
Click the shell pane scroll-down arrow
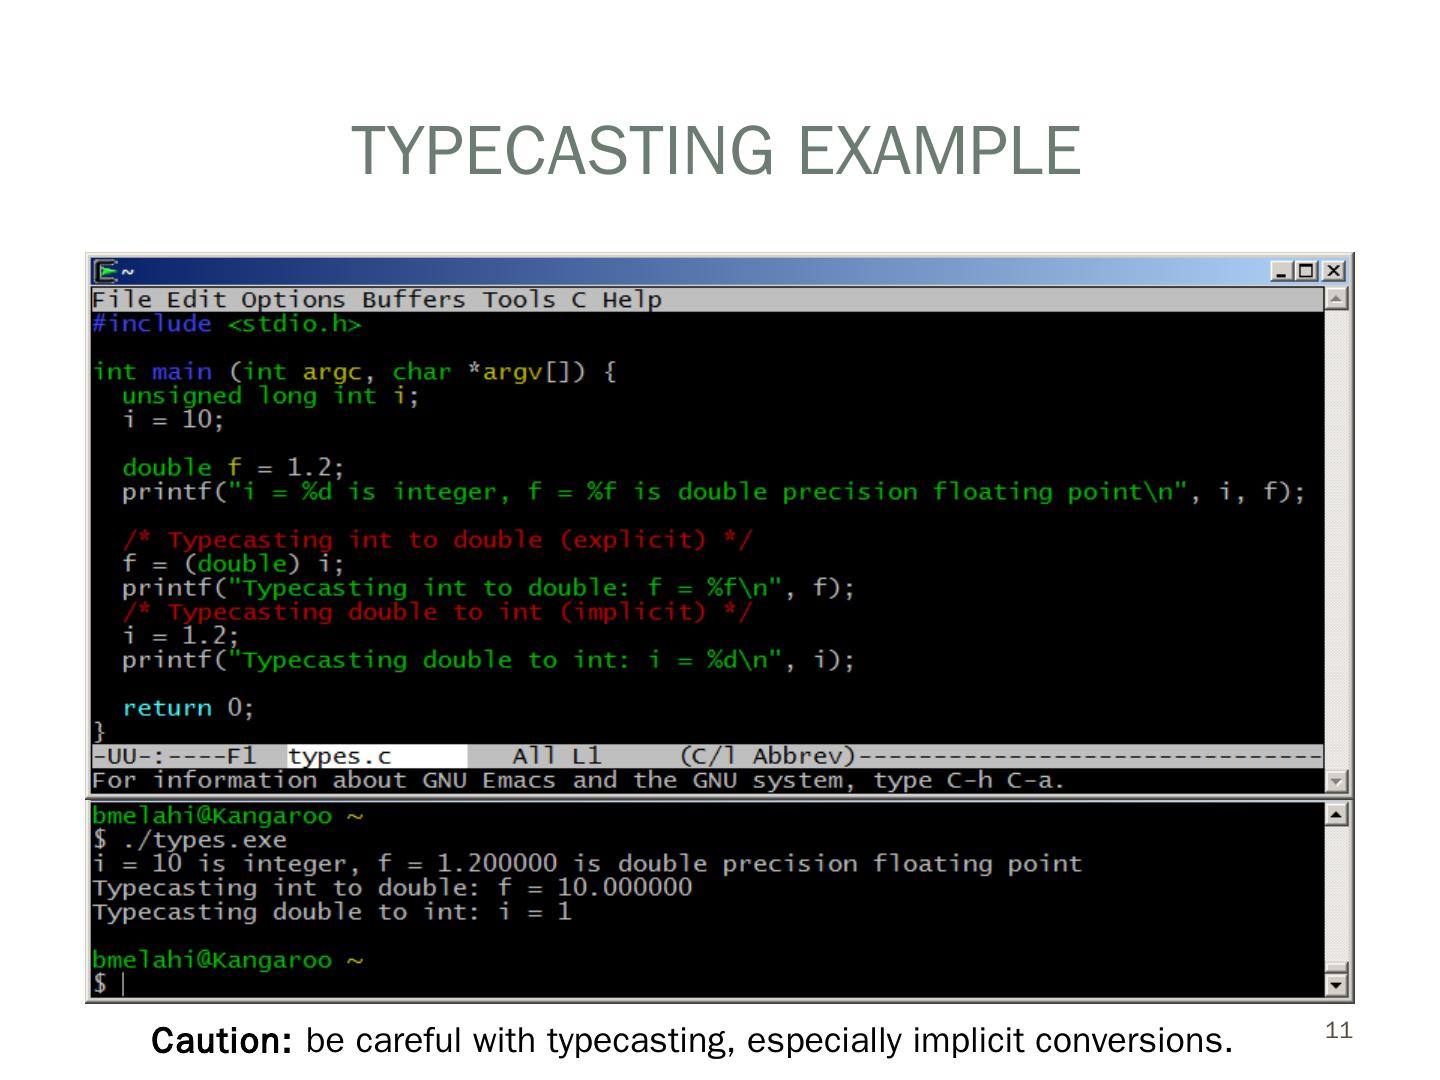(1336, 986)
